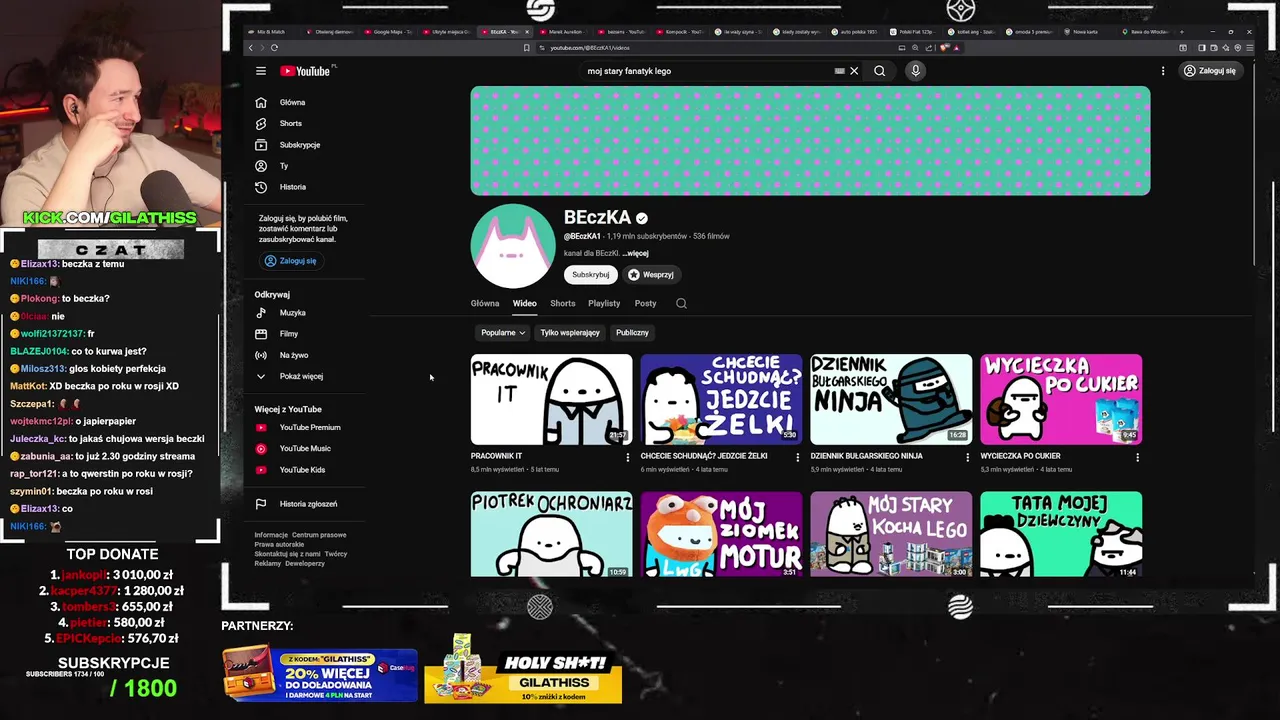This screenshot has width=1280, height=720.
Task: Click the PRACOWNIK IT video title
Action: tap(496, 456)
